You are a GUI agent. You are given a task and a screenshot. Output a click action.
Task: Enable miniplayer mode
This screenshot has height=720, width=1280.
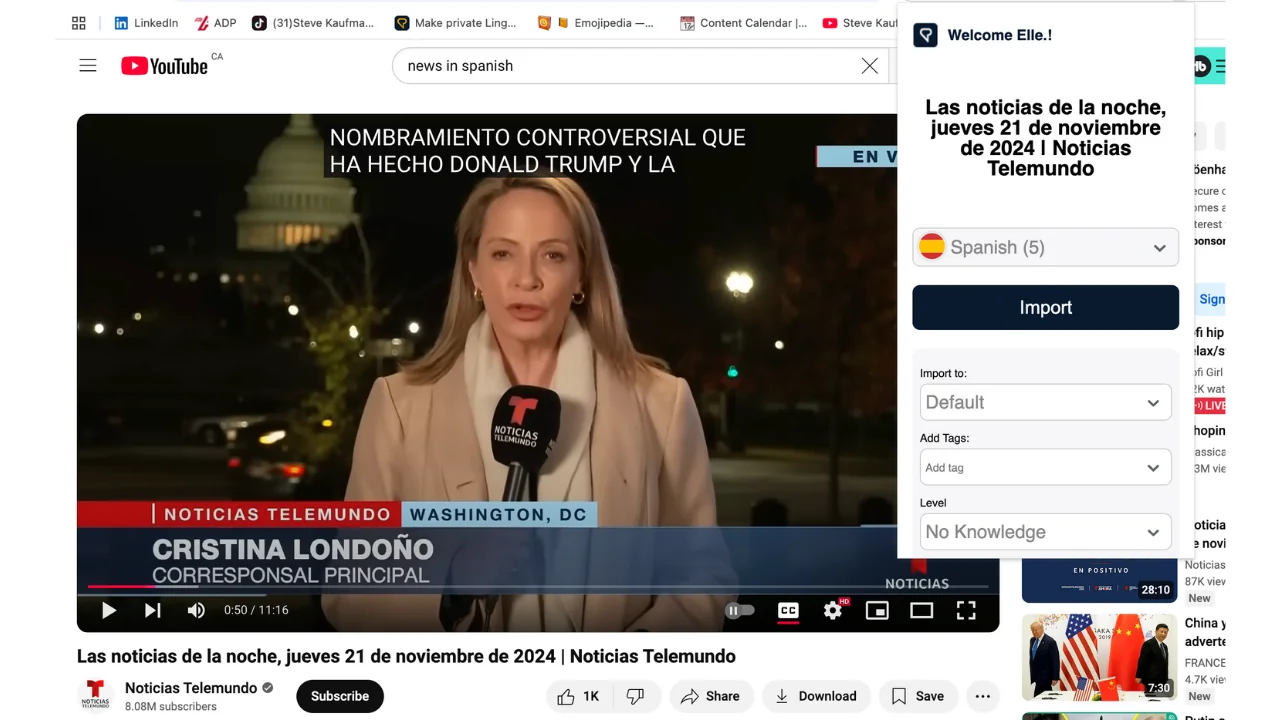[x=877, y=610]
